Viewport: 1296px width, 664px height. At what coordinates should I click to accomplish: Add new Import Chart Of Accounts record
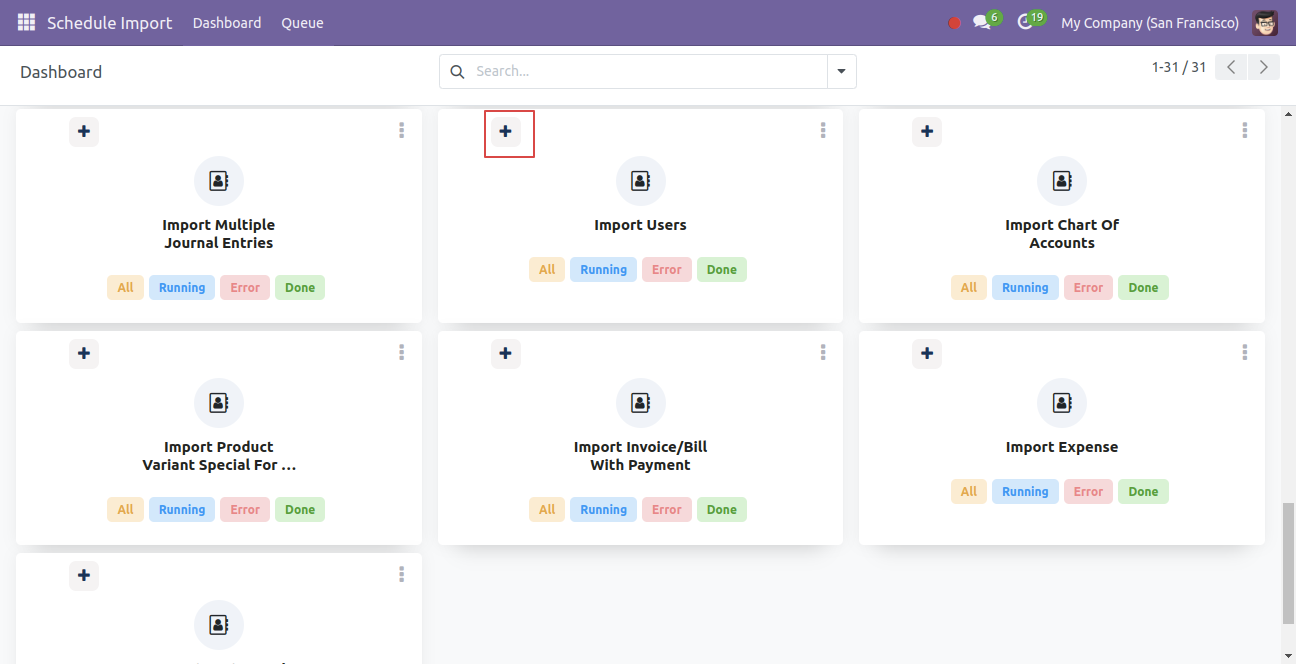(x=927, y=131)
